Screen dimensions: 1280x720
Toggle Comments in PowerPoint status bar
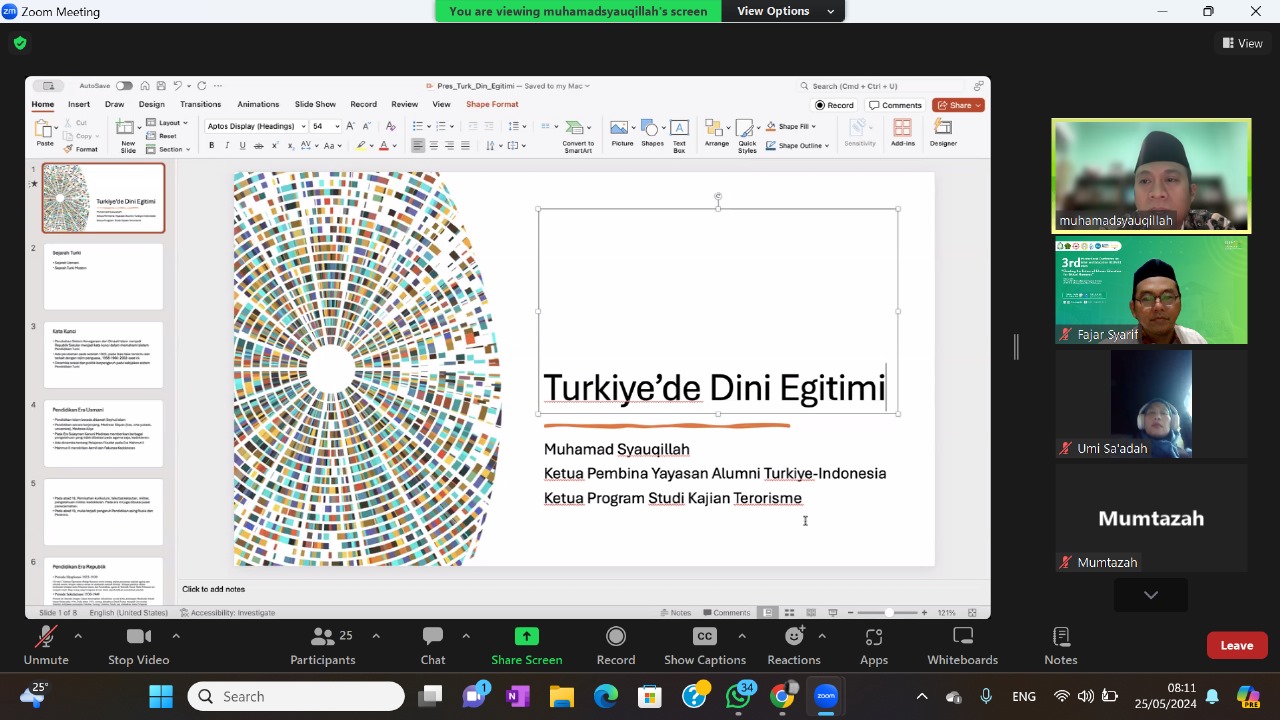(727, 612)
